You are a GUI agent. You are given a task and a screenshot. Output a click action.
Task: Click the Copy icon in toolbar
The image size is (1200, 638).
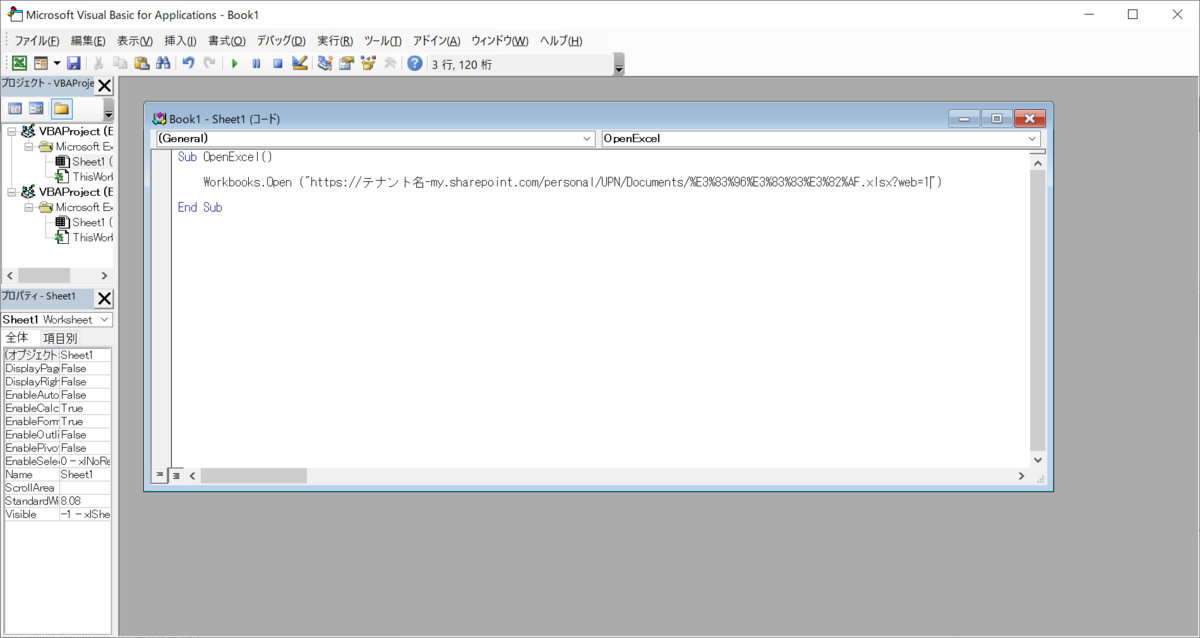tap(120, 63)
